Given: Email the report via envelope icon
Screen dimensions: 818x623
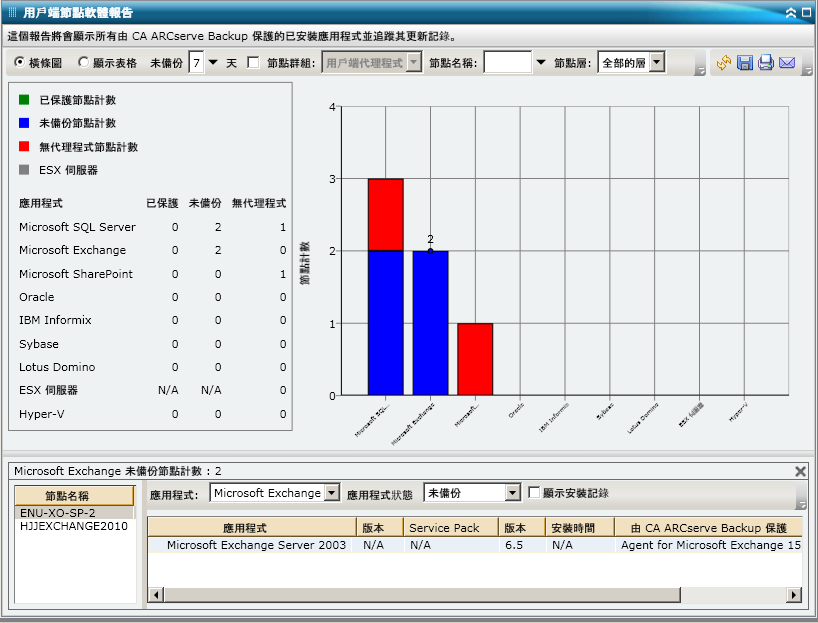Looking at the screenshot, I should click(x=787, y=63).
